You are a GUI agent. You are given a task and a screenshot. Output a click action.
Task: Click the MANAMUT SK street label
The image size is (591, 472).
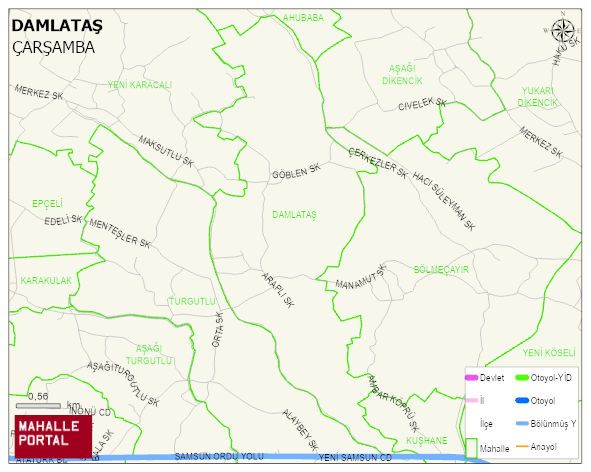[361, 277]
